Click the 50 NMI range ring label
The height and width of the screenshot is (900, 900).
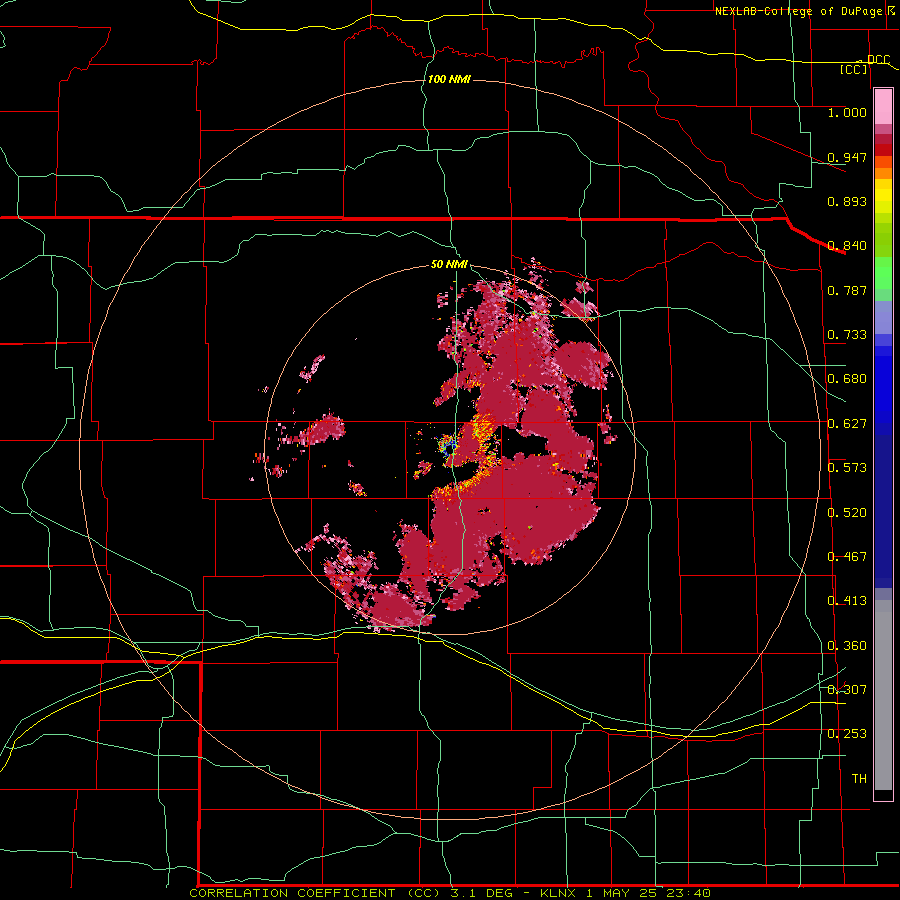tap(449, 264)
